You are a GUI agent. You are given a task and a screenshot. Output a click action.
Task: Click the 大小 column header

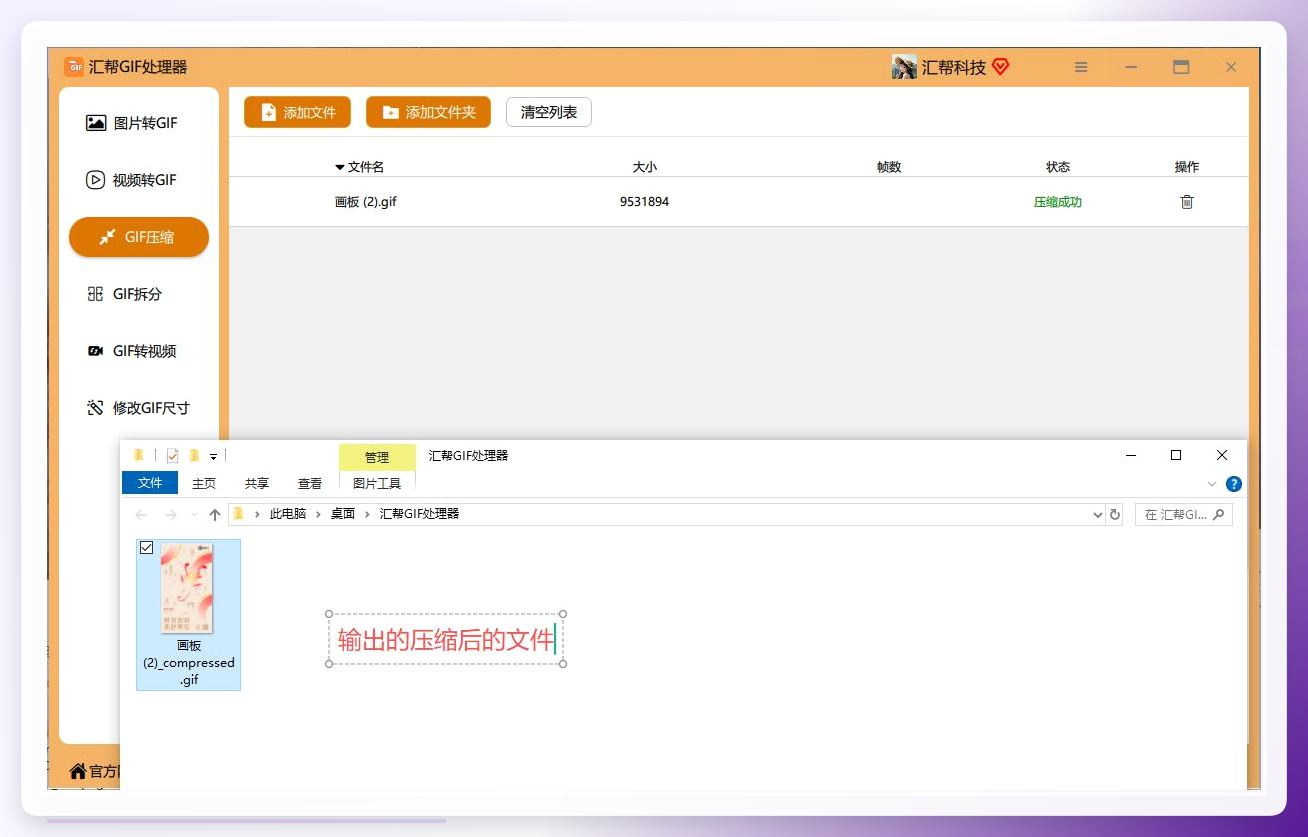click(645, 167)
